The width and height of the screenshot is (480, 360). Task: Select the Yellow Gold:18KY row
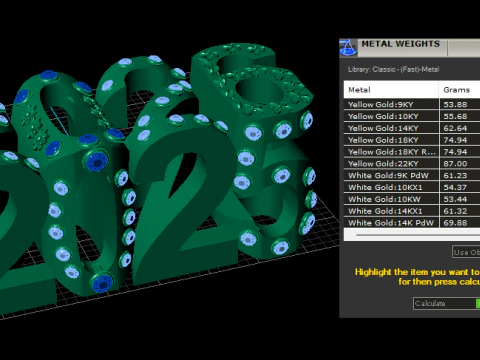[x=412, y=140]
